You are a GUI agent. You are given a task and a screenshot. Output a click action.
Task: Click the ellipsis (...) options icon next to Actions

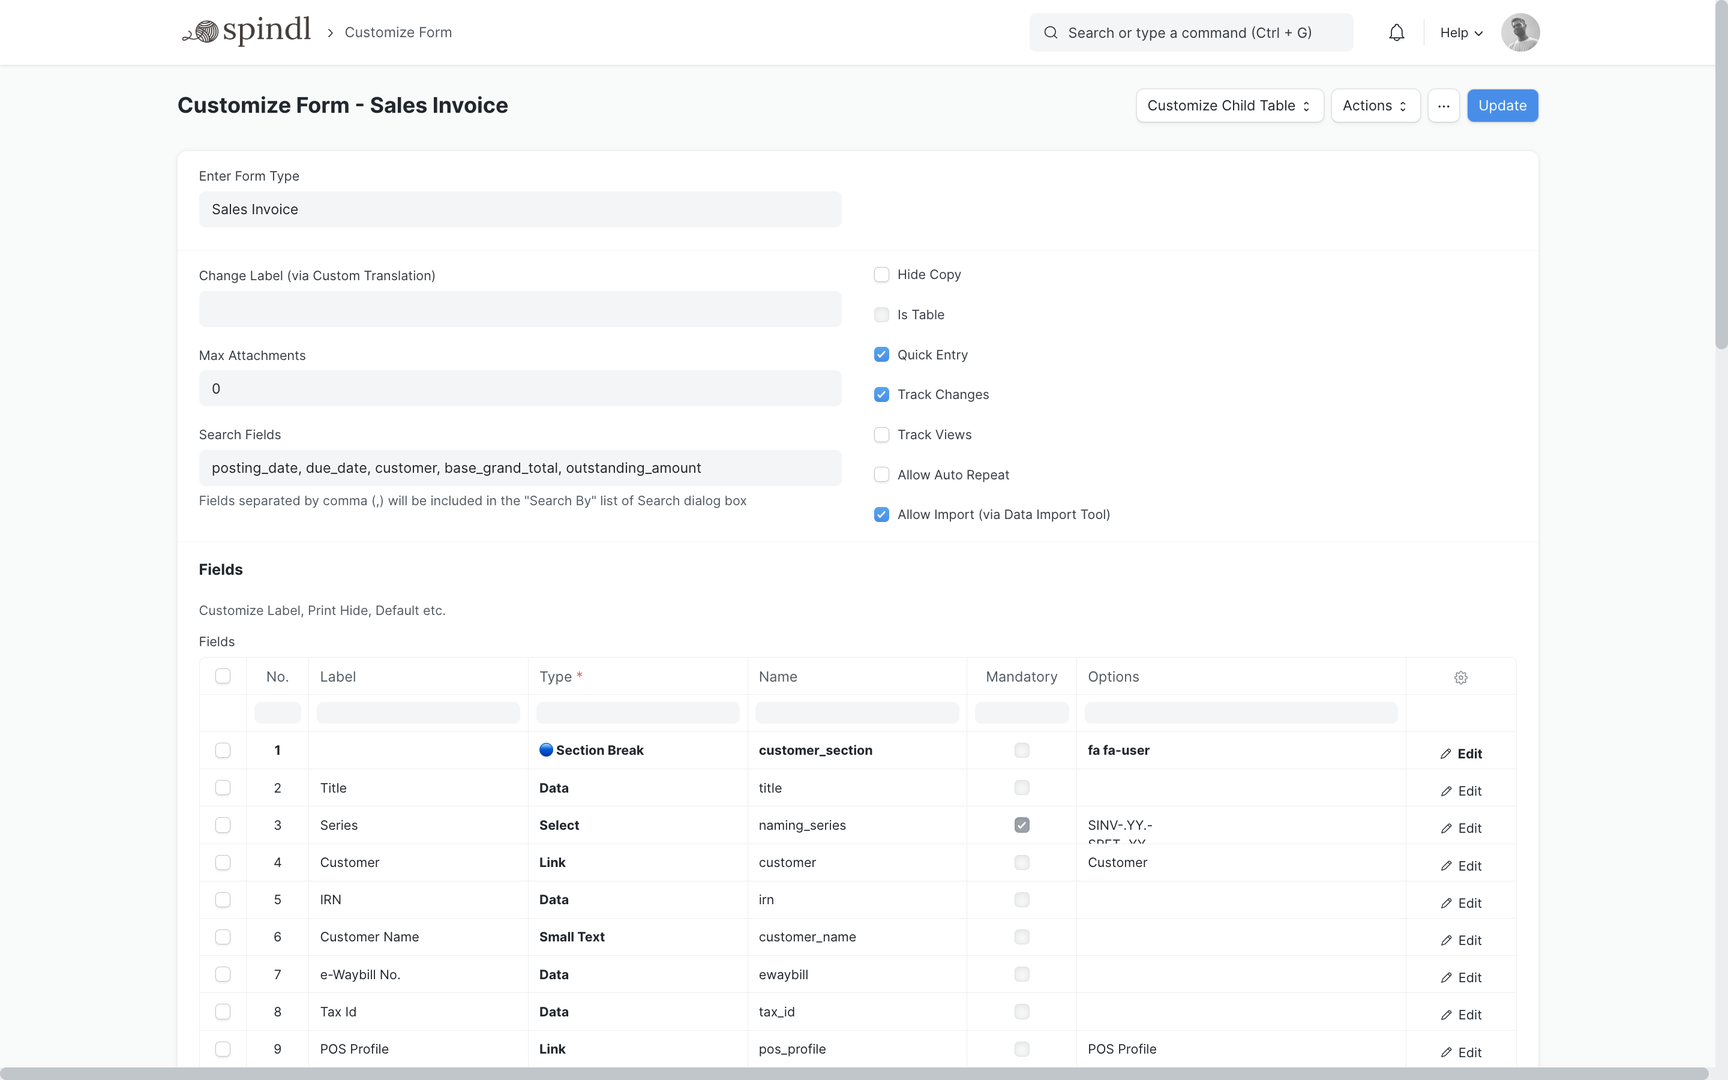point(1443,105)
